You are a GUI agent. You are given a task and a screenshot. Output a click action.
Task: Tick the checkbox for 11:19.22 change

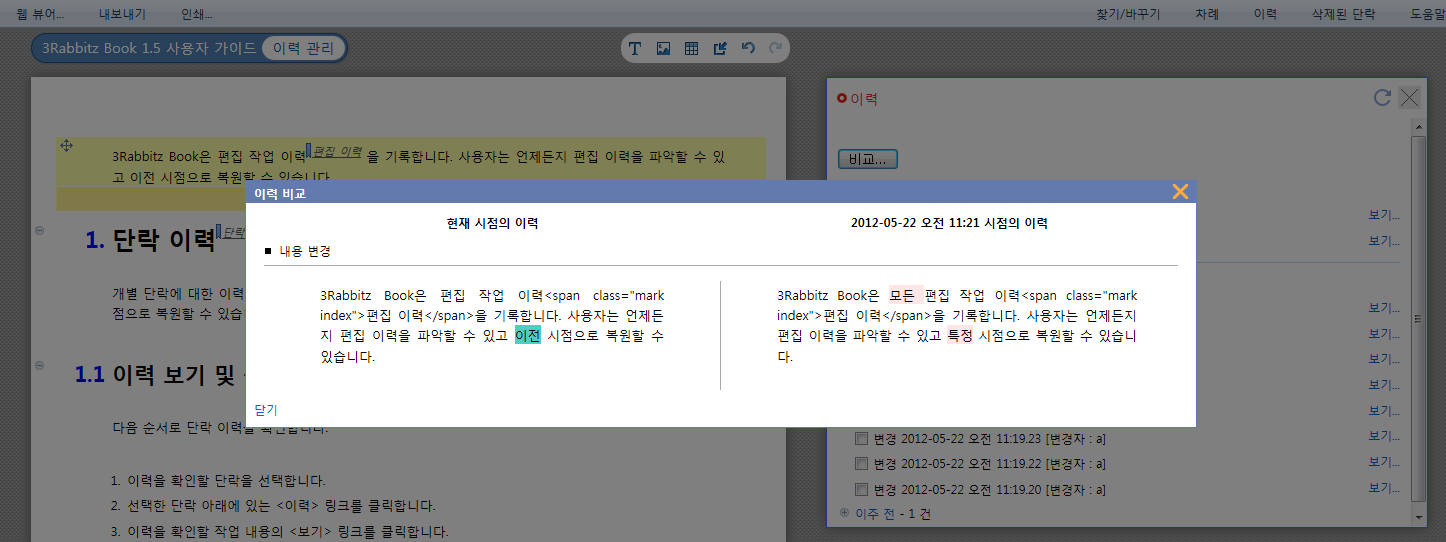[x=860, y=464]
